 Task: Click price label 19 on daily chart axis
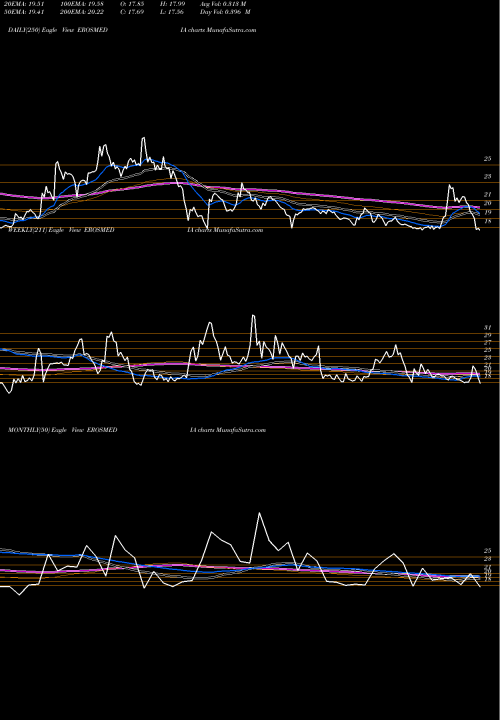(x=487, y=213)
